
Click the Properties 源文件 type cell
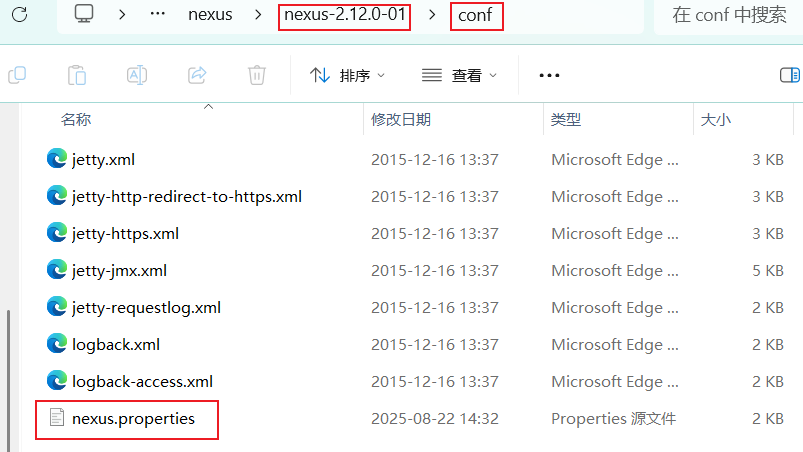pyautogui.click(x=614, y=419)
